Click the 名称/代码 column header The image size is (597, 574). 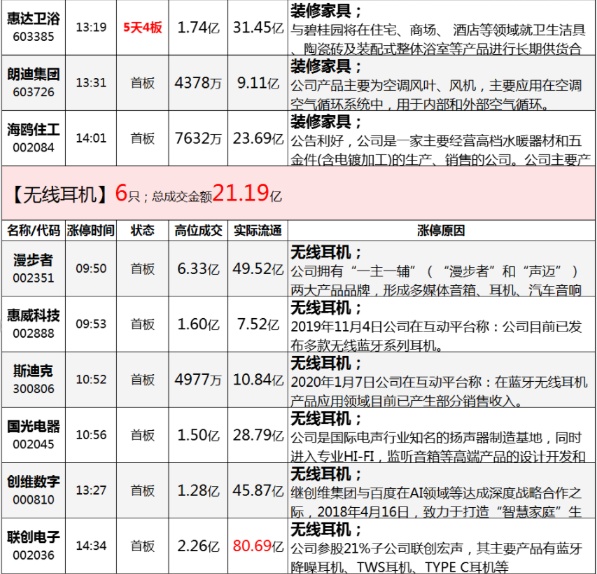tap(34, 230)
